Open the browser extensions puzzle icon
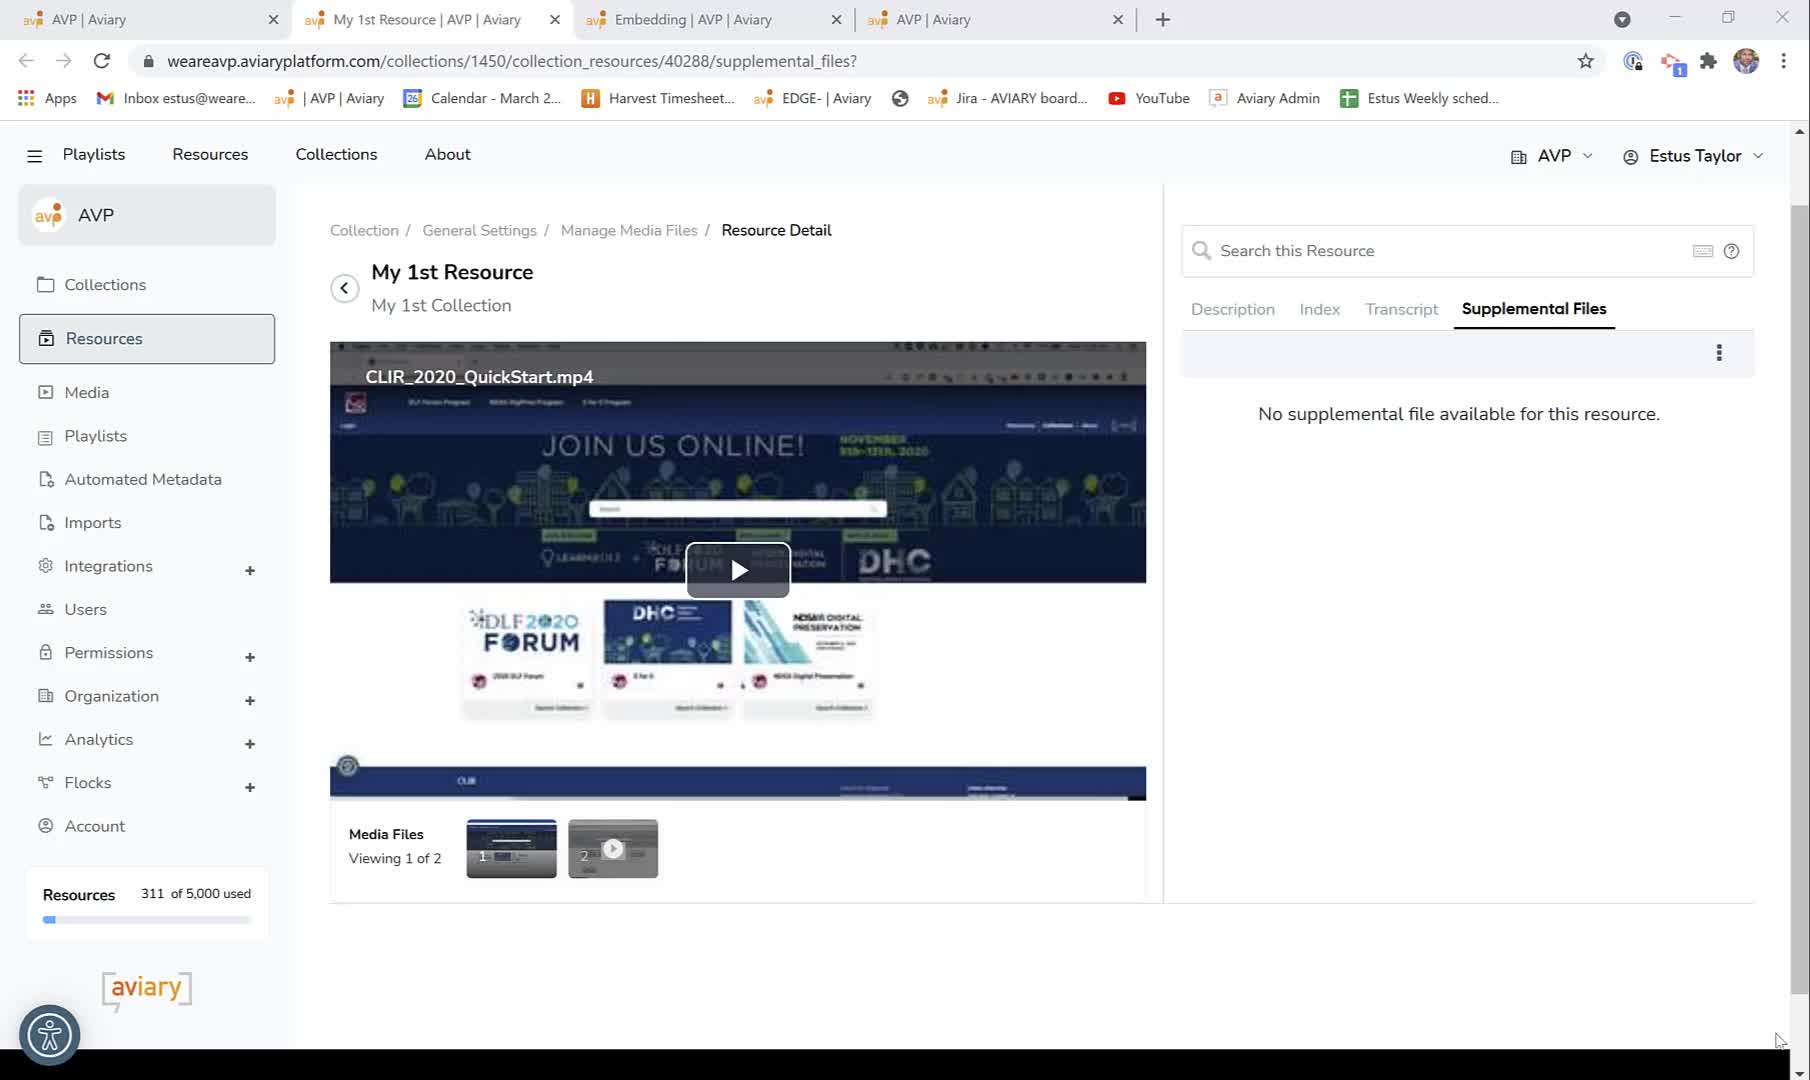 [1708, 61]
